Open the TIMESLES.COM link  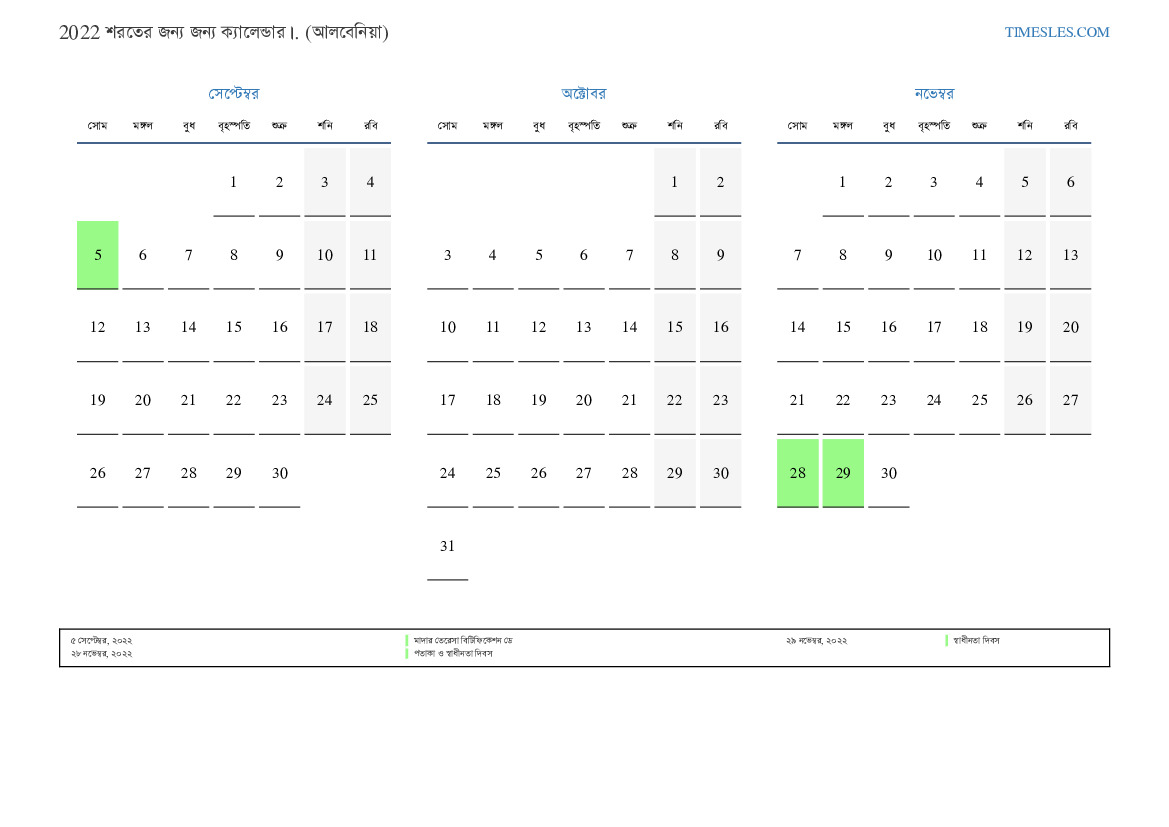coord(1056,32)
